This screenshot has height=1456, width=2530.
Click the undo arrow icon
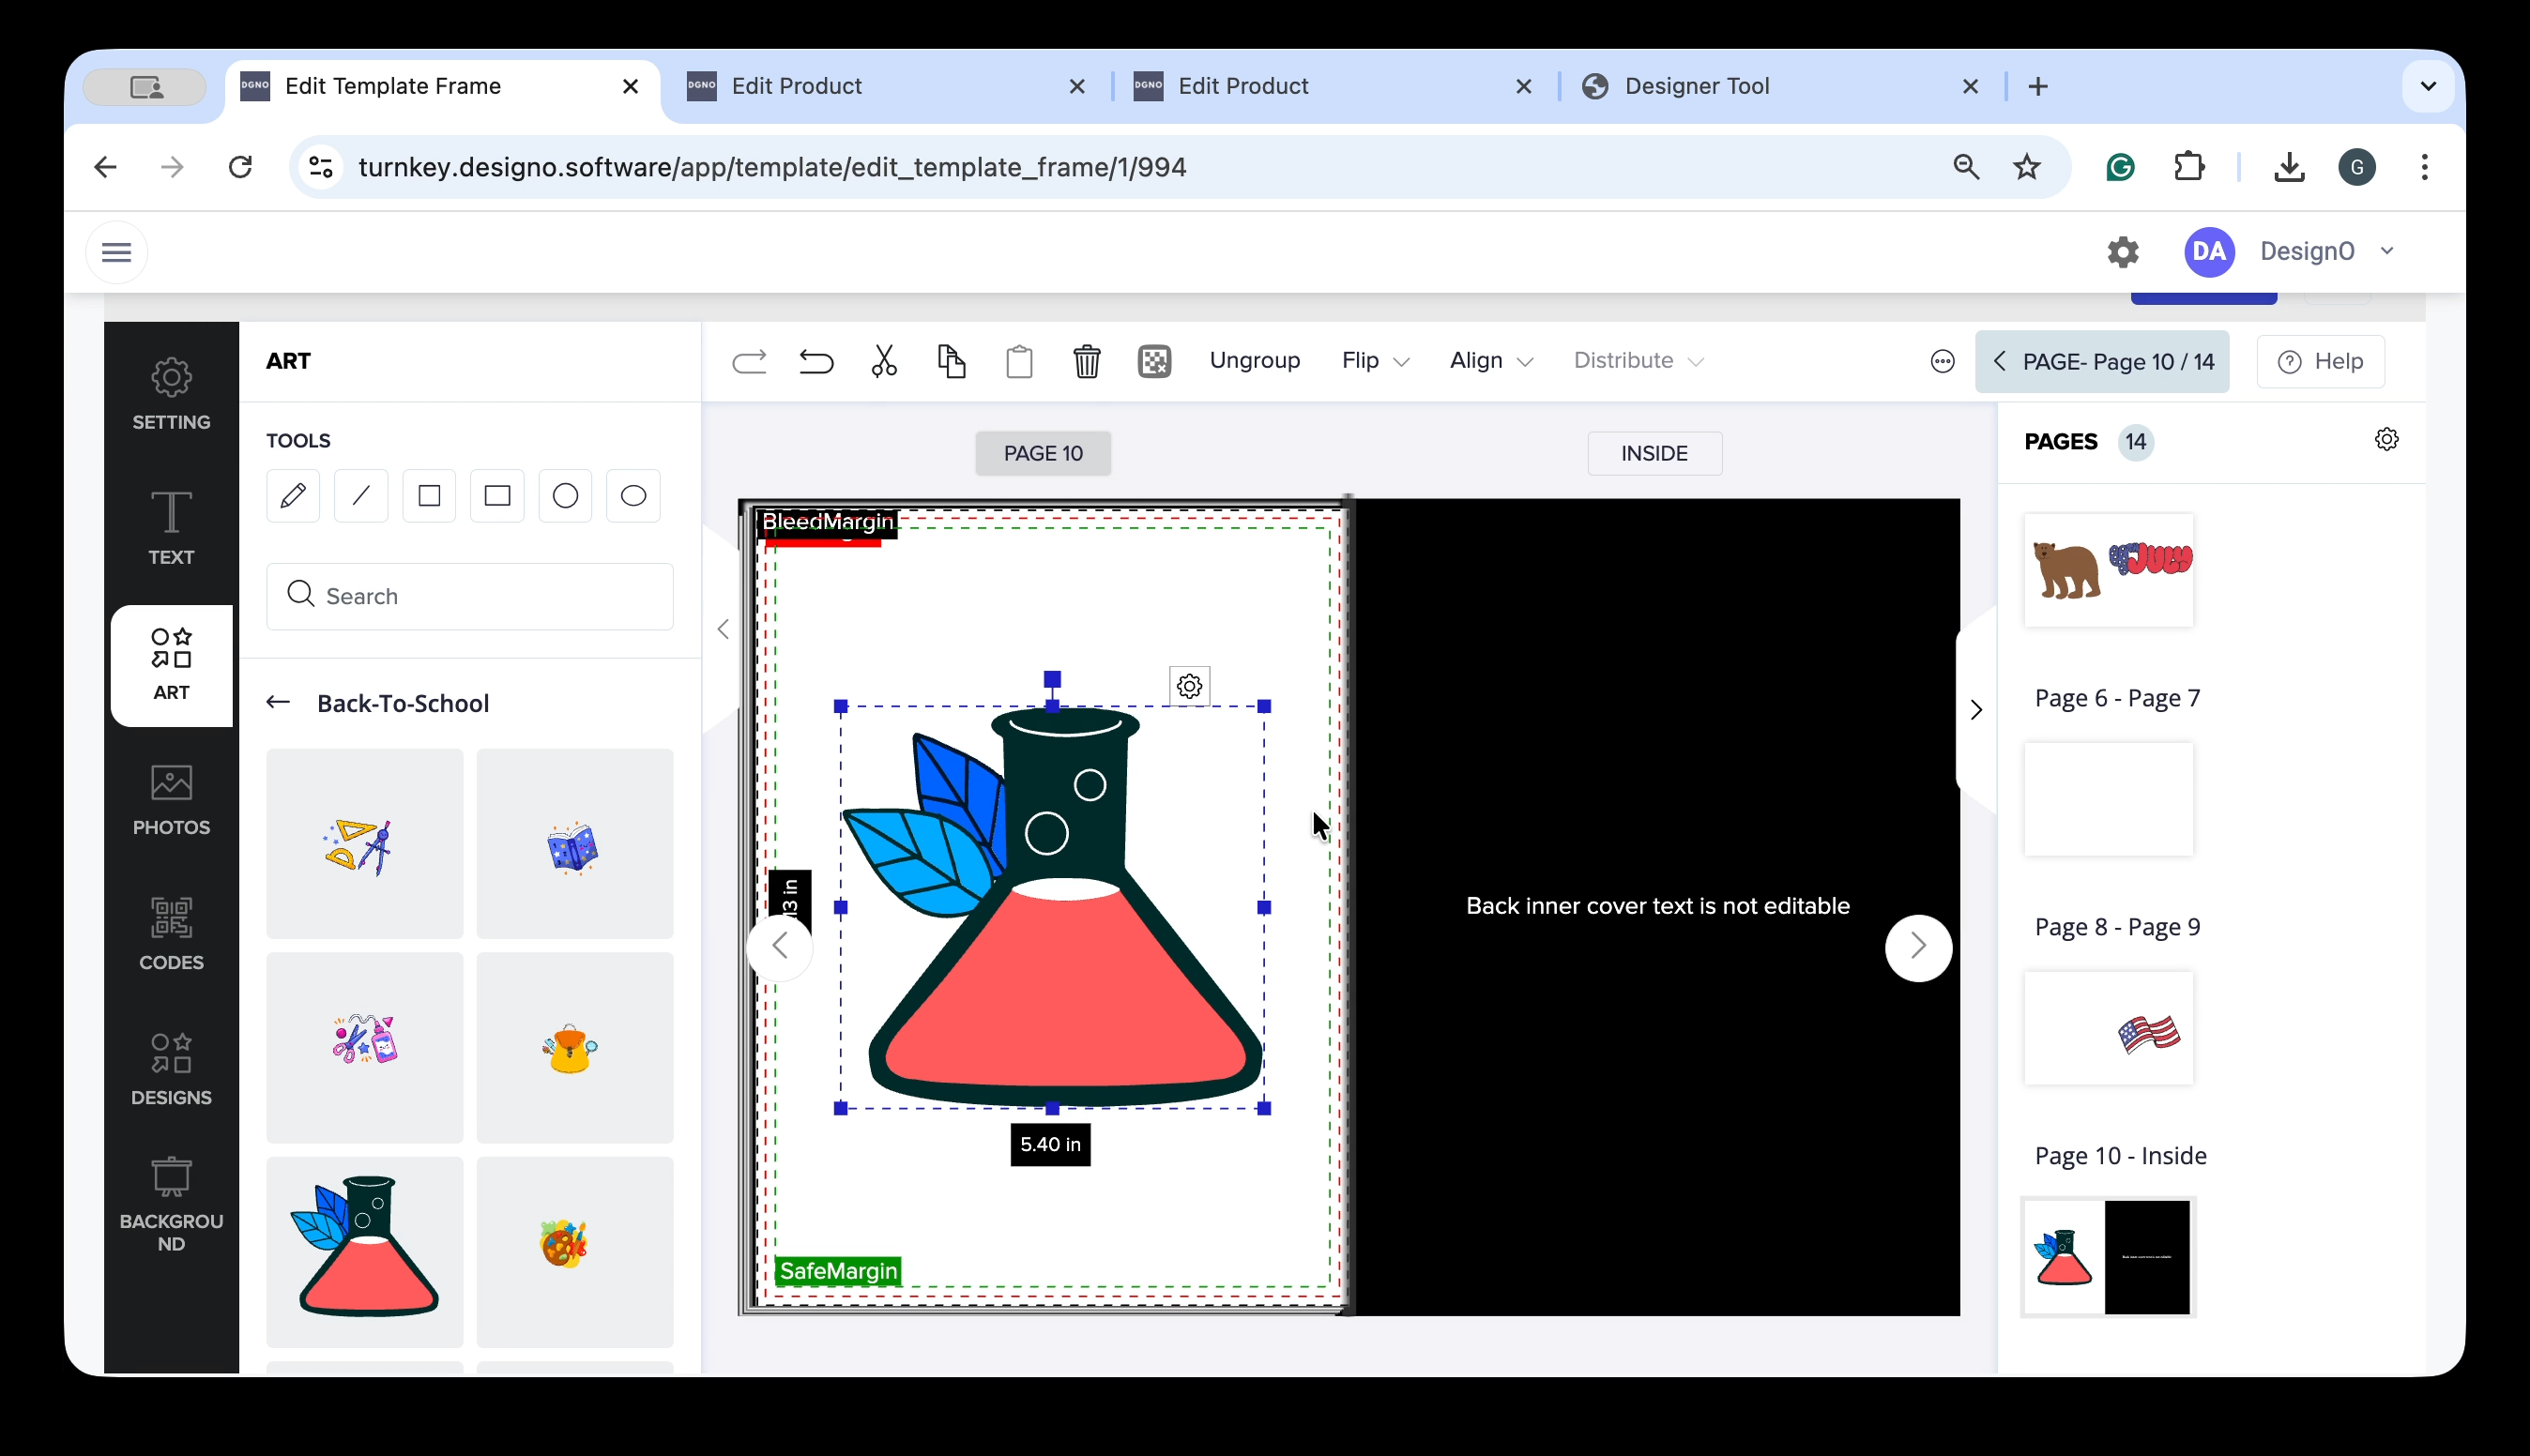click(x=816, y=361)
